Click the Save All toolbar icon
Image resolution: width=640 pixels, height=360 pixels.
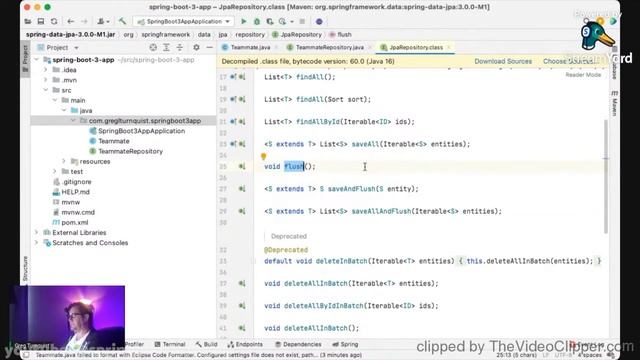41,21
